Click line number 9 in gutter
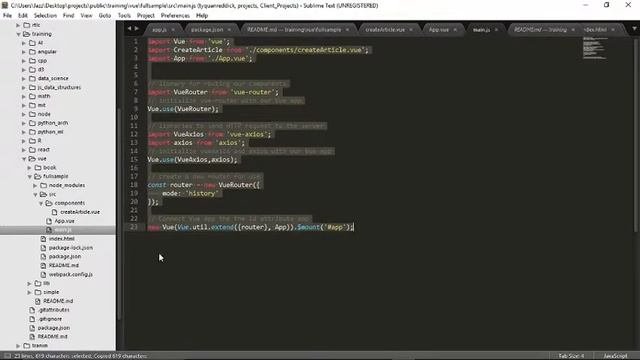The width and height of the screenshot is (640, 360). point(136,109)
